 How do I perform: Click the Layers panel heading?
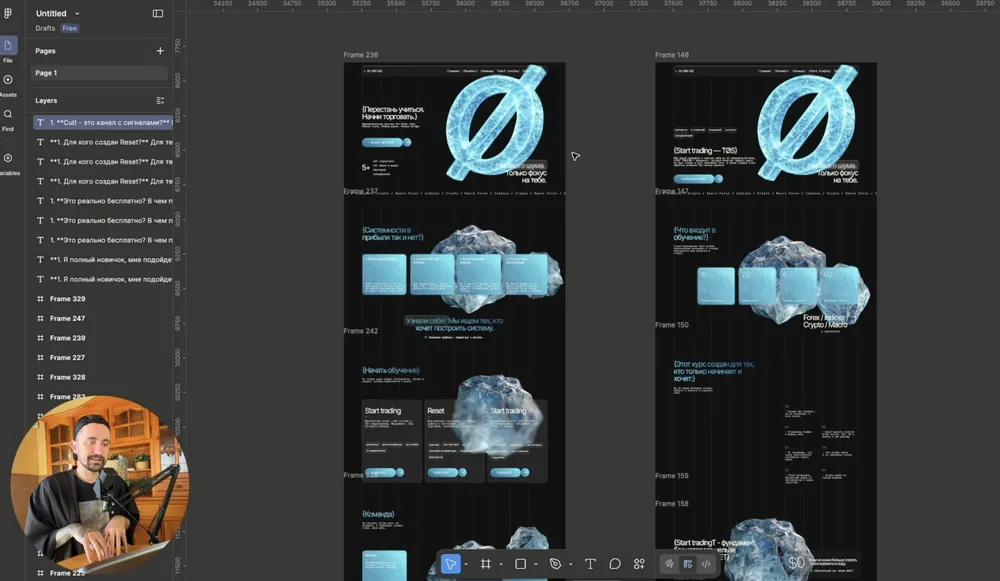[x=46, y=101]
